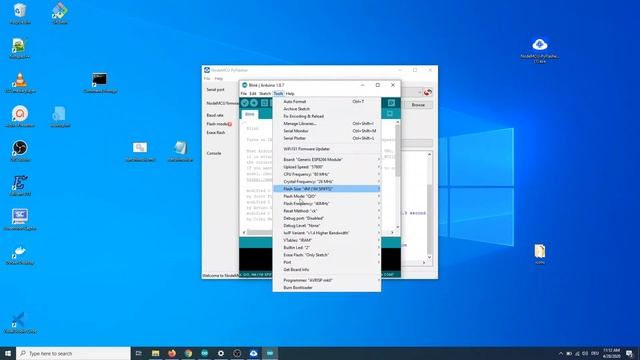
Task: Expand the Reset Method submenu
Action: pos(327,211)
